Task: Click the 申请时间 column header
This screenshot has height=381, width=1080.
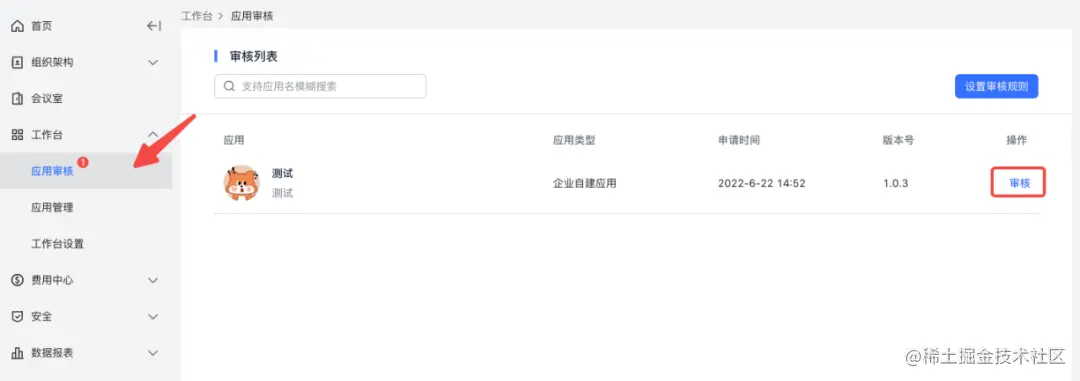Action: (739, 141)
